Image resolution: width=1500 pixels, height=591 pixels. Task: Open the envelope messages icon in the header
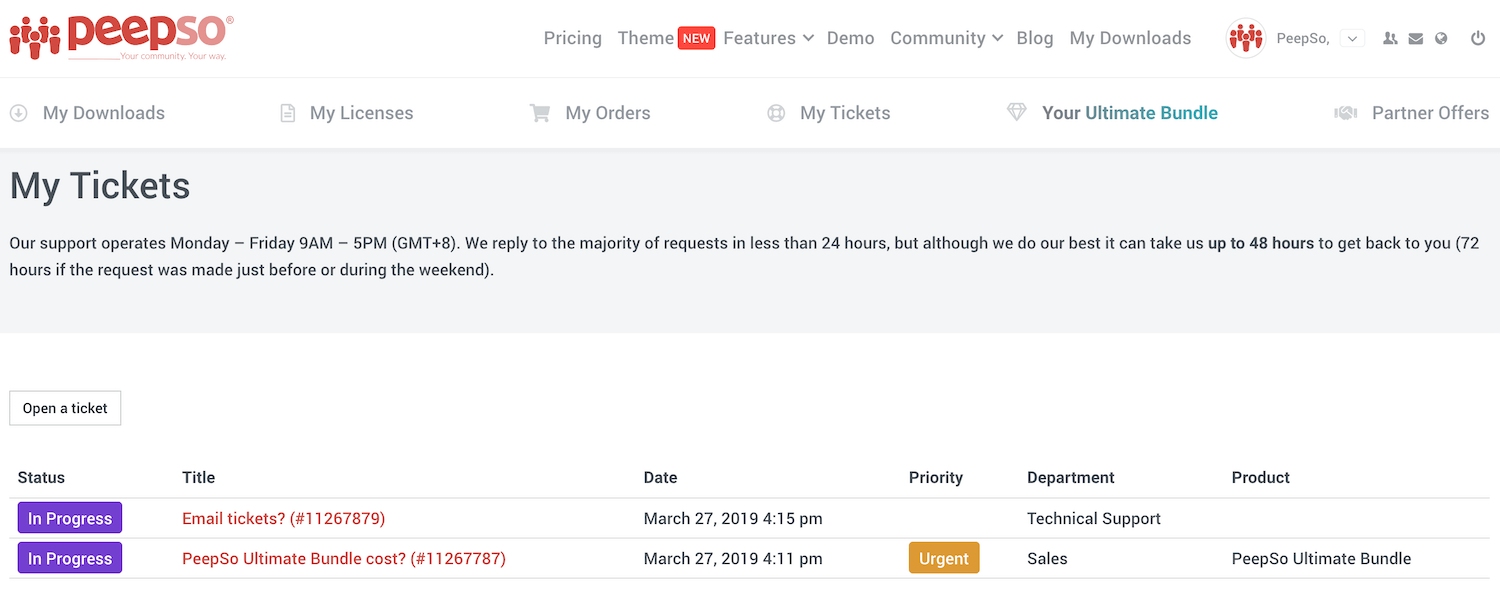pos(1415,37)
